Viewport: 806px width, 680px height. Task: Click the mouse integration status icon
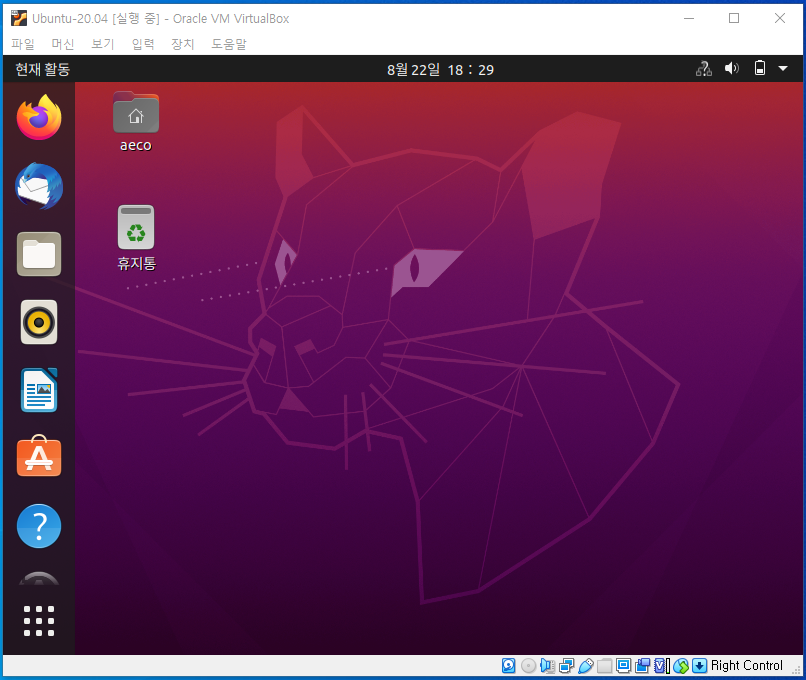[681, 666]
